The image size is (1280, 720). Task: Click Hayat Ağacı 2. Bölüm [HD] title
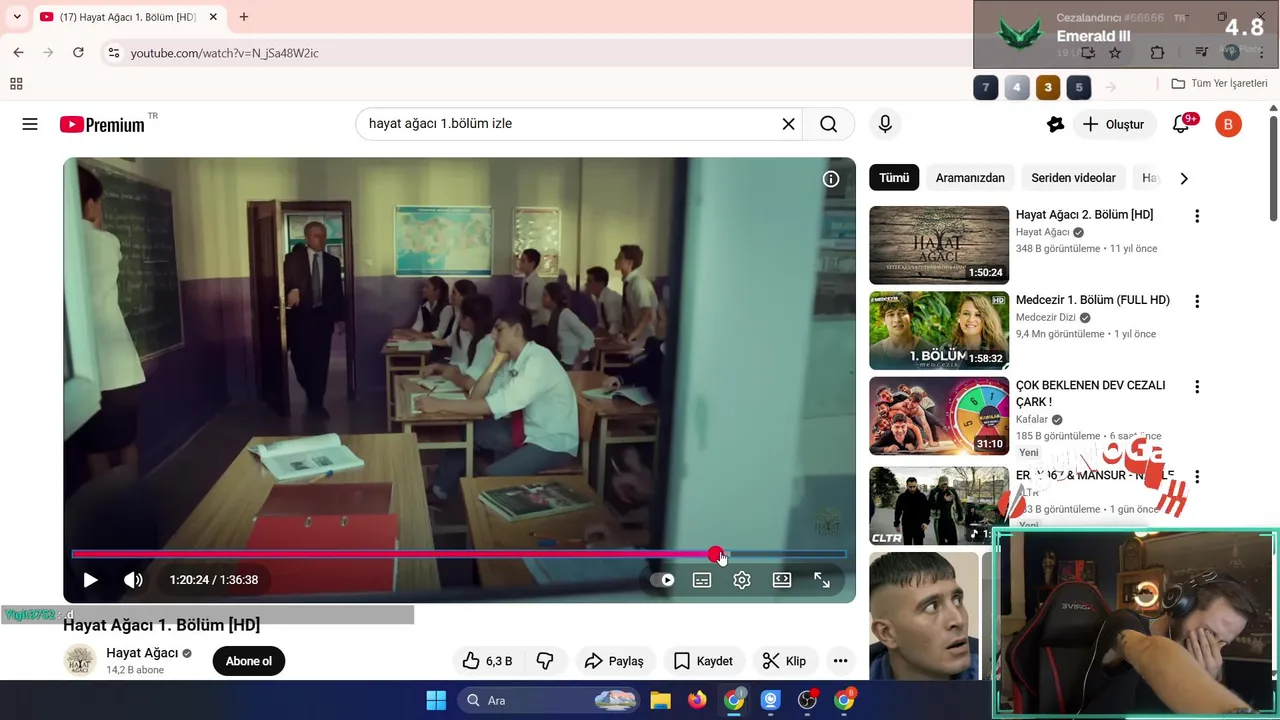[1084, 215]
